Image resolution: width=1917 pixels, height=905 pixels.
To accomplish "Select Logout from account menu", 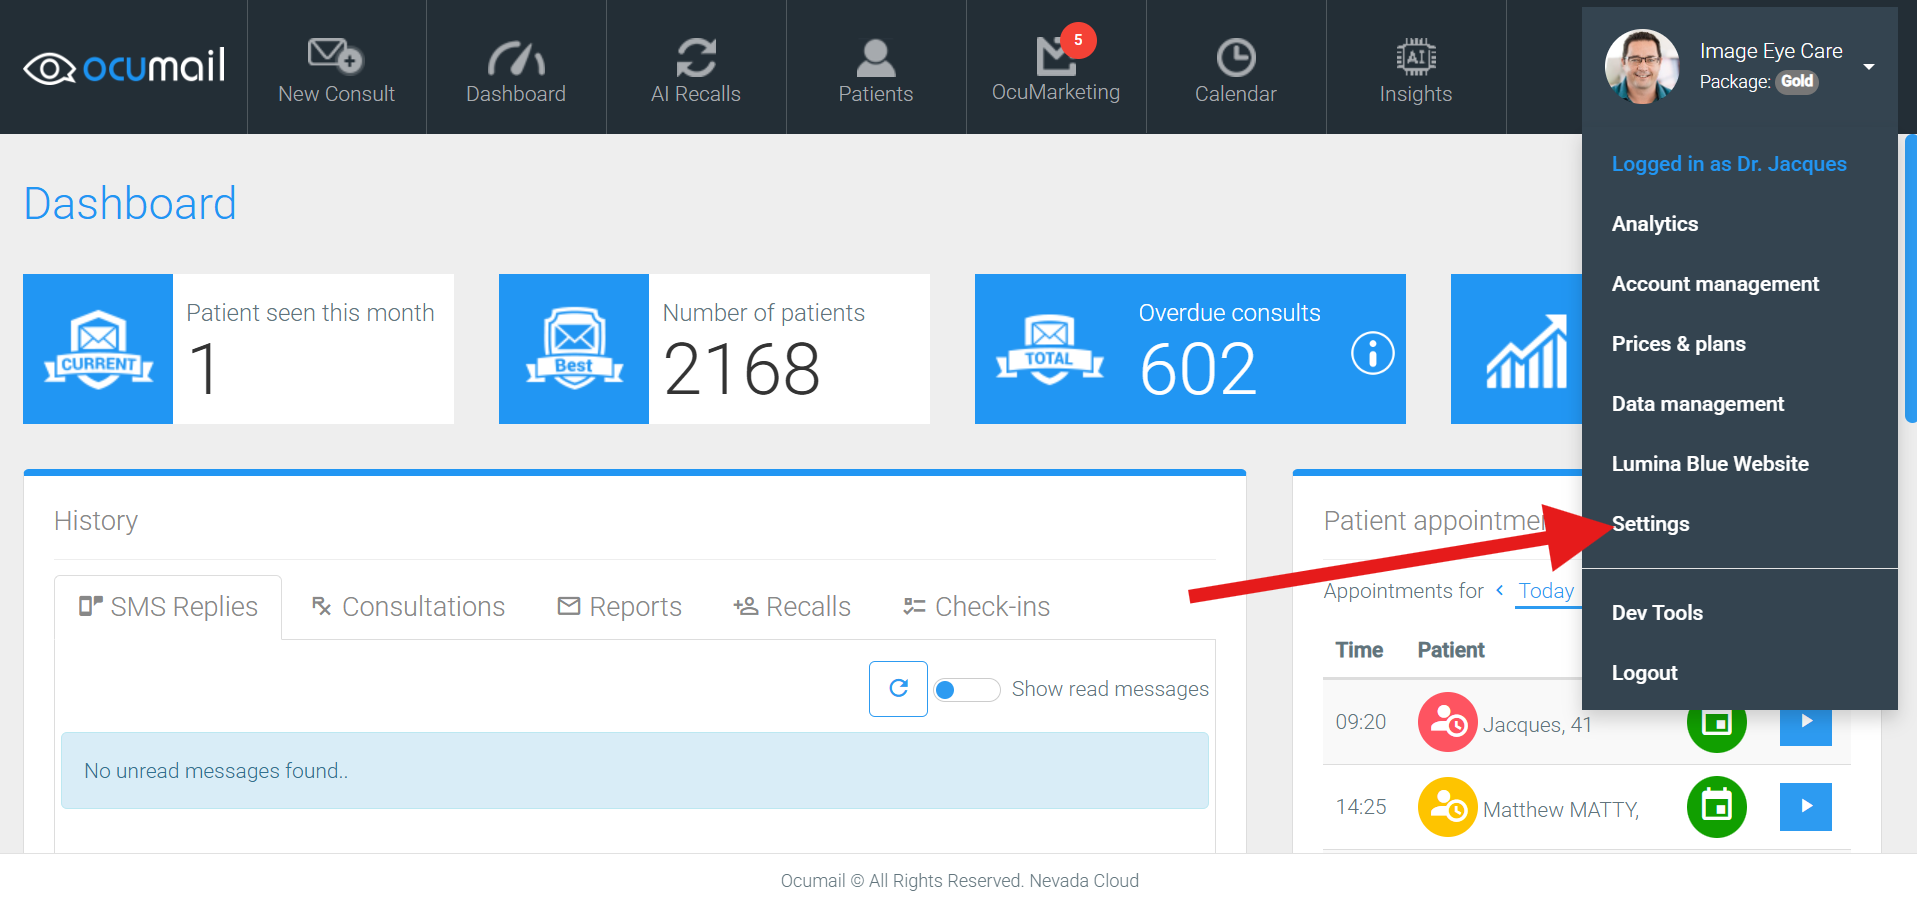I will point(1644,673).
